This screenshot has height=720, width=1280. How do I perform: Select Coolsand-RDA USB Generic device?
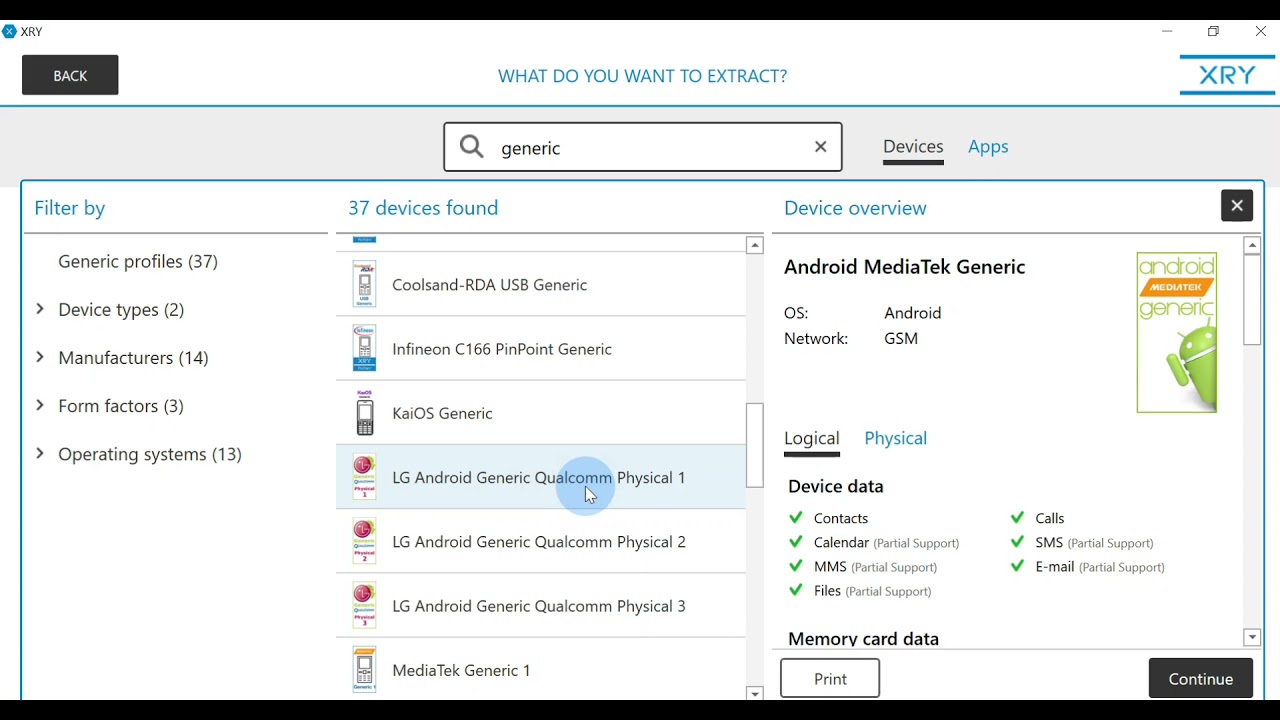click(x=541, y=285)
